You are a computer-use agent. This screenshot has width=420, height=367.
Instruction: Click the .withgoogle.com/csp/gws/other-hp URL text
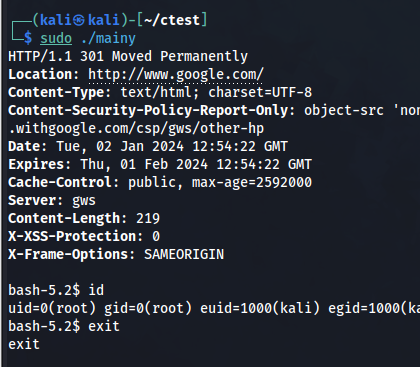pyautogui.click(x=136, y=128)
